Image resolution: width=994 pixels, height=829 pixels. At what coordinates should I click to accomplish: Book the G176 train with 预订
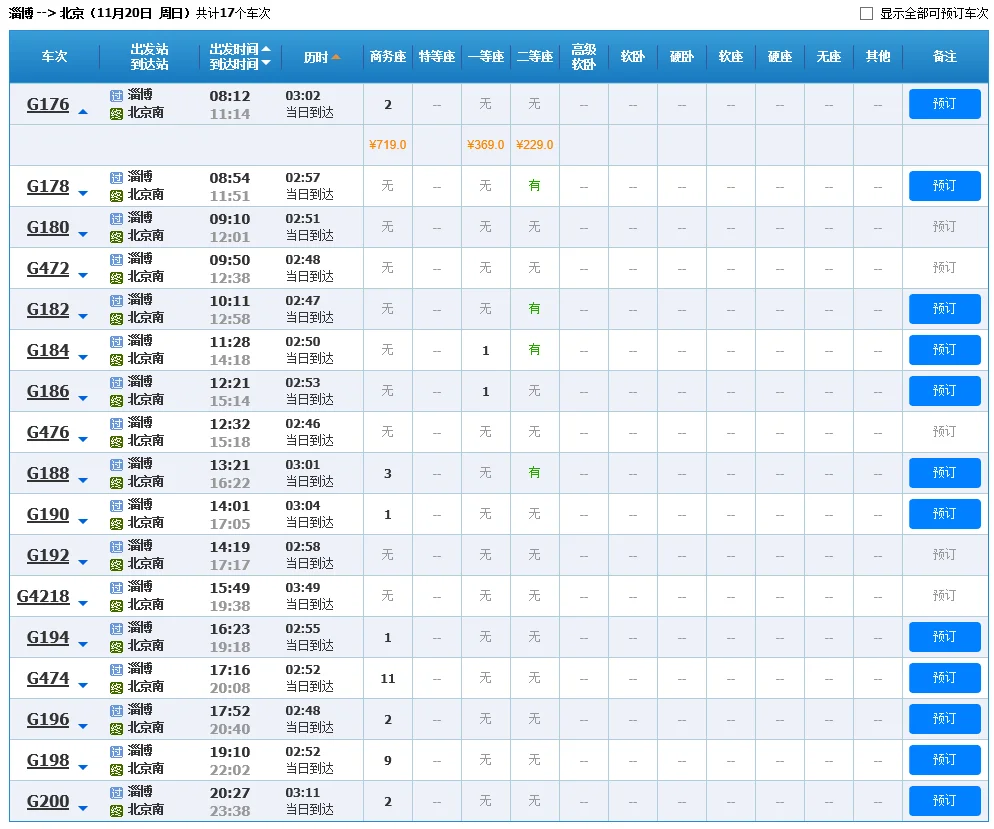tap(944, 104)
